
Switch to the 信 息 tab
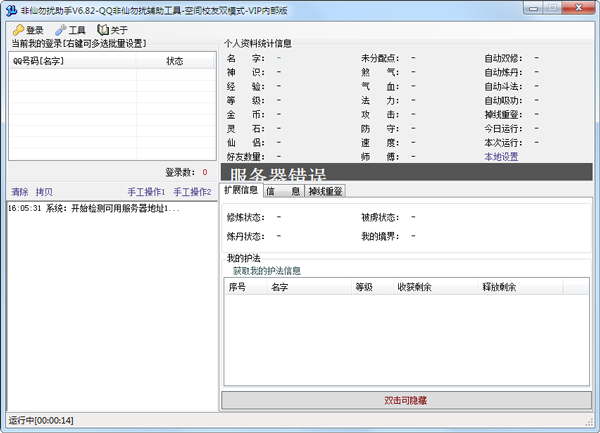(283, 191)
